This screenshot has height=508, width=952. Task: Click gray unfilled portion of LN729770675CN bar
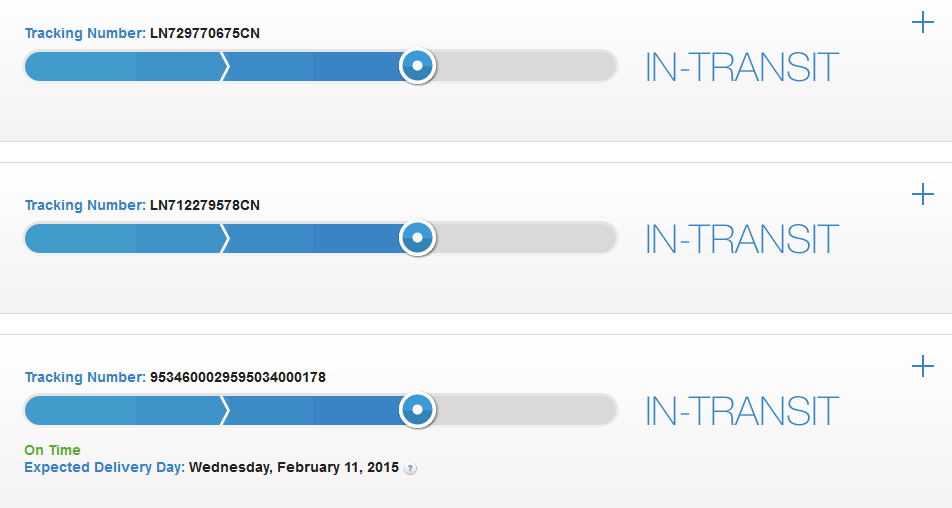coord(525,66)
